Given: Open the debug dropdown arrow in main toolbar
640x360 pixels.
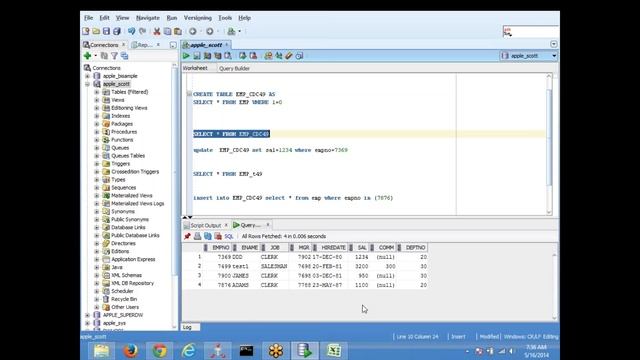Looking at the screenshot, I should pos(240,31).
